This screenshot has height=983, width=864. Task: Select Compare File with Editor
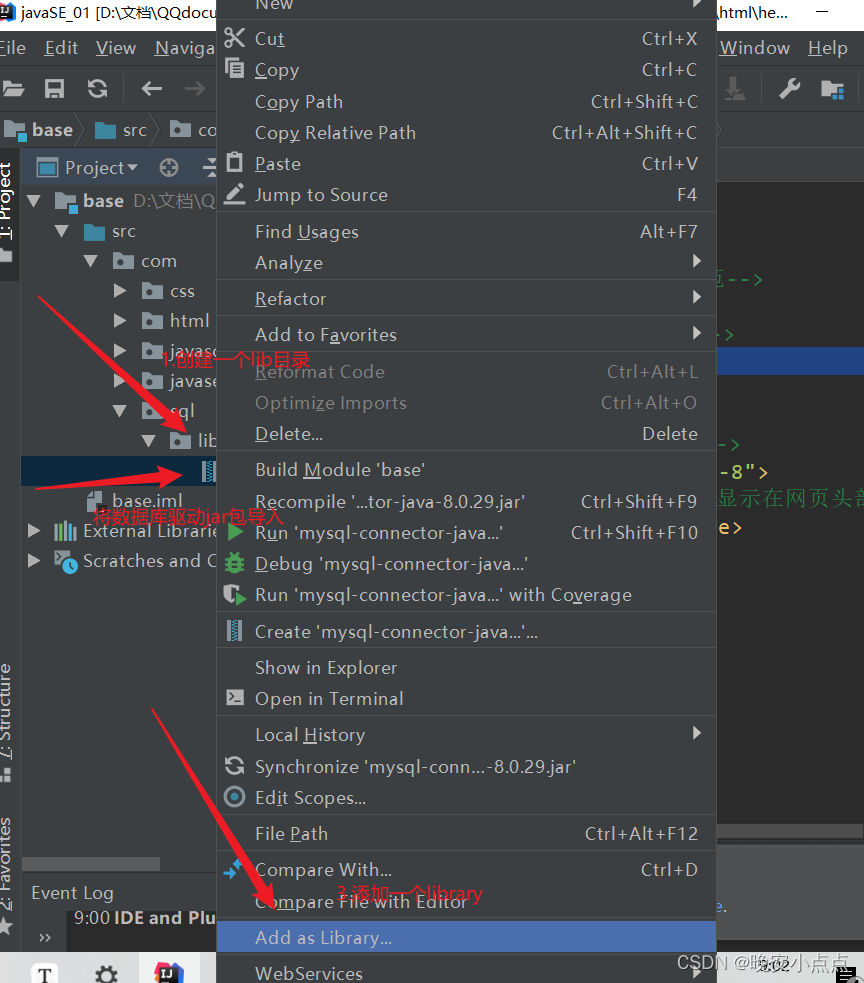coord(466,901)
